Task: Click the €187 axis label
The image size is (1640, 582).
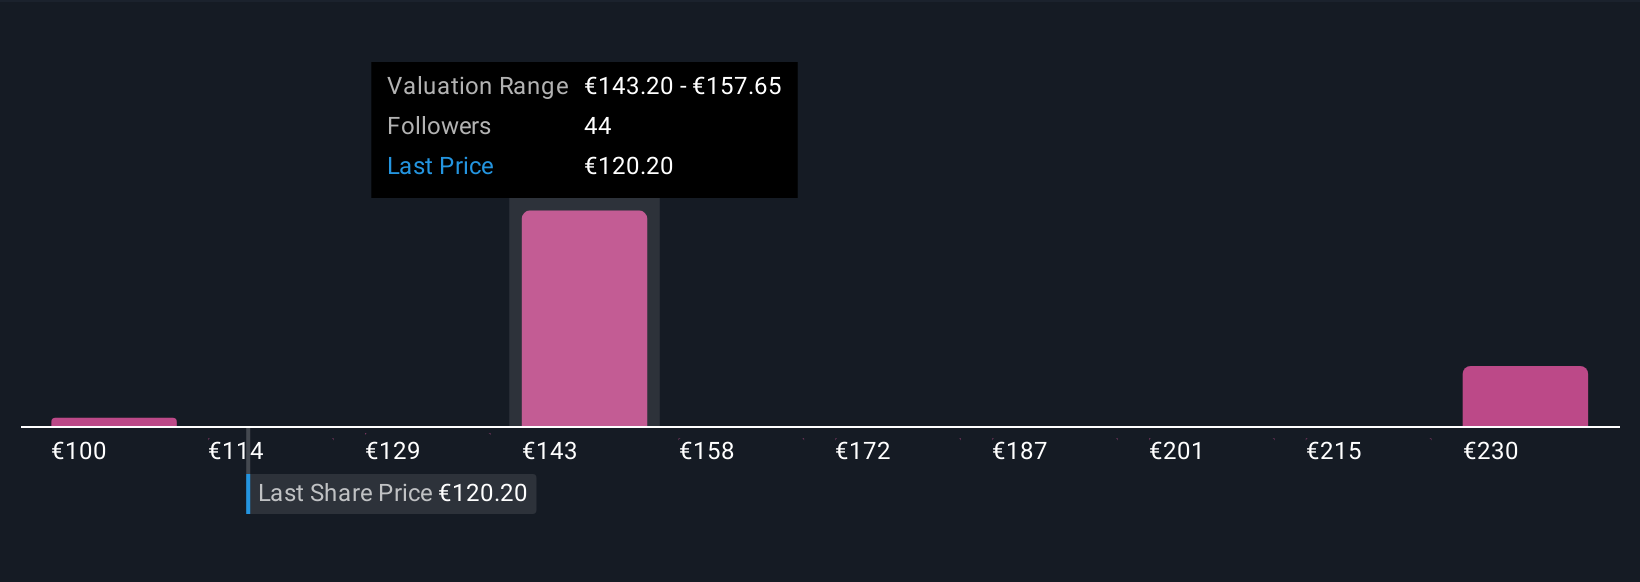Action: click(x=1020, y=451)
